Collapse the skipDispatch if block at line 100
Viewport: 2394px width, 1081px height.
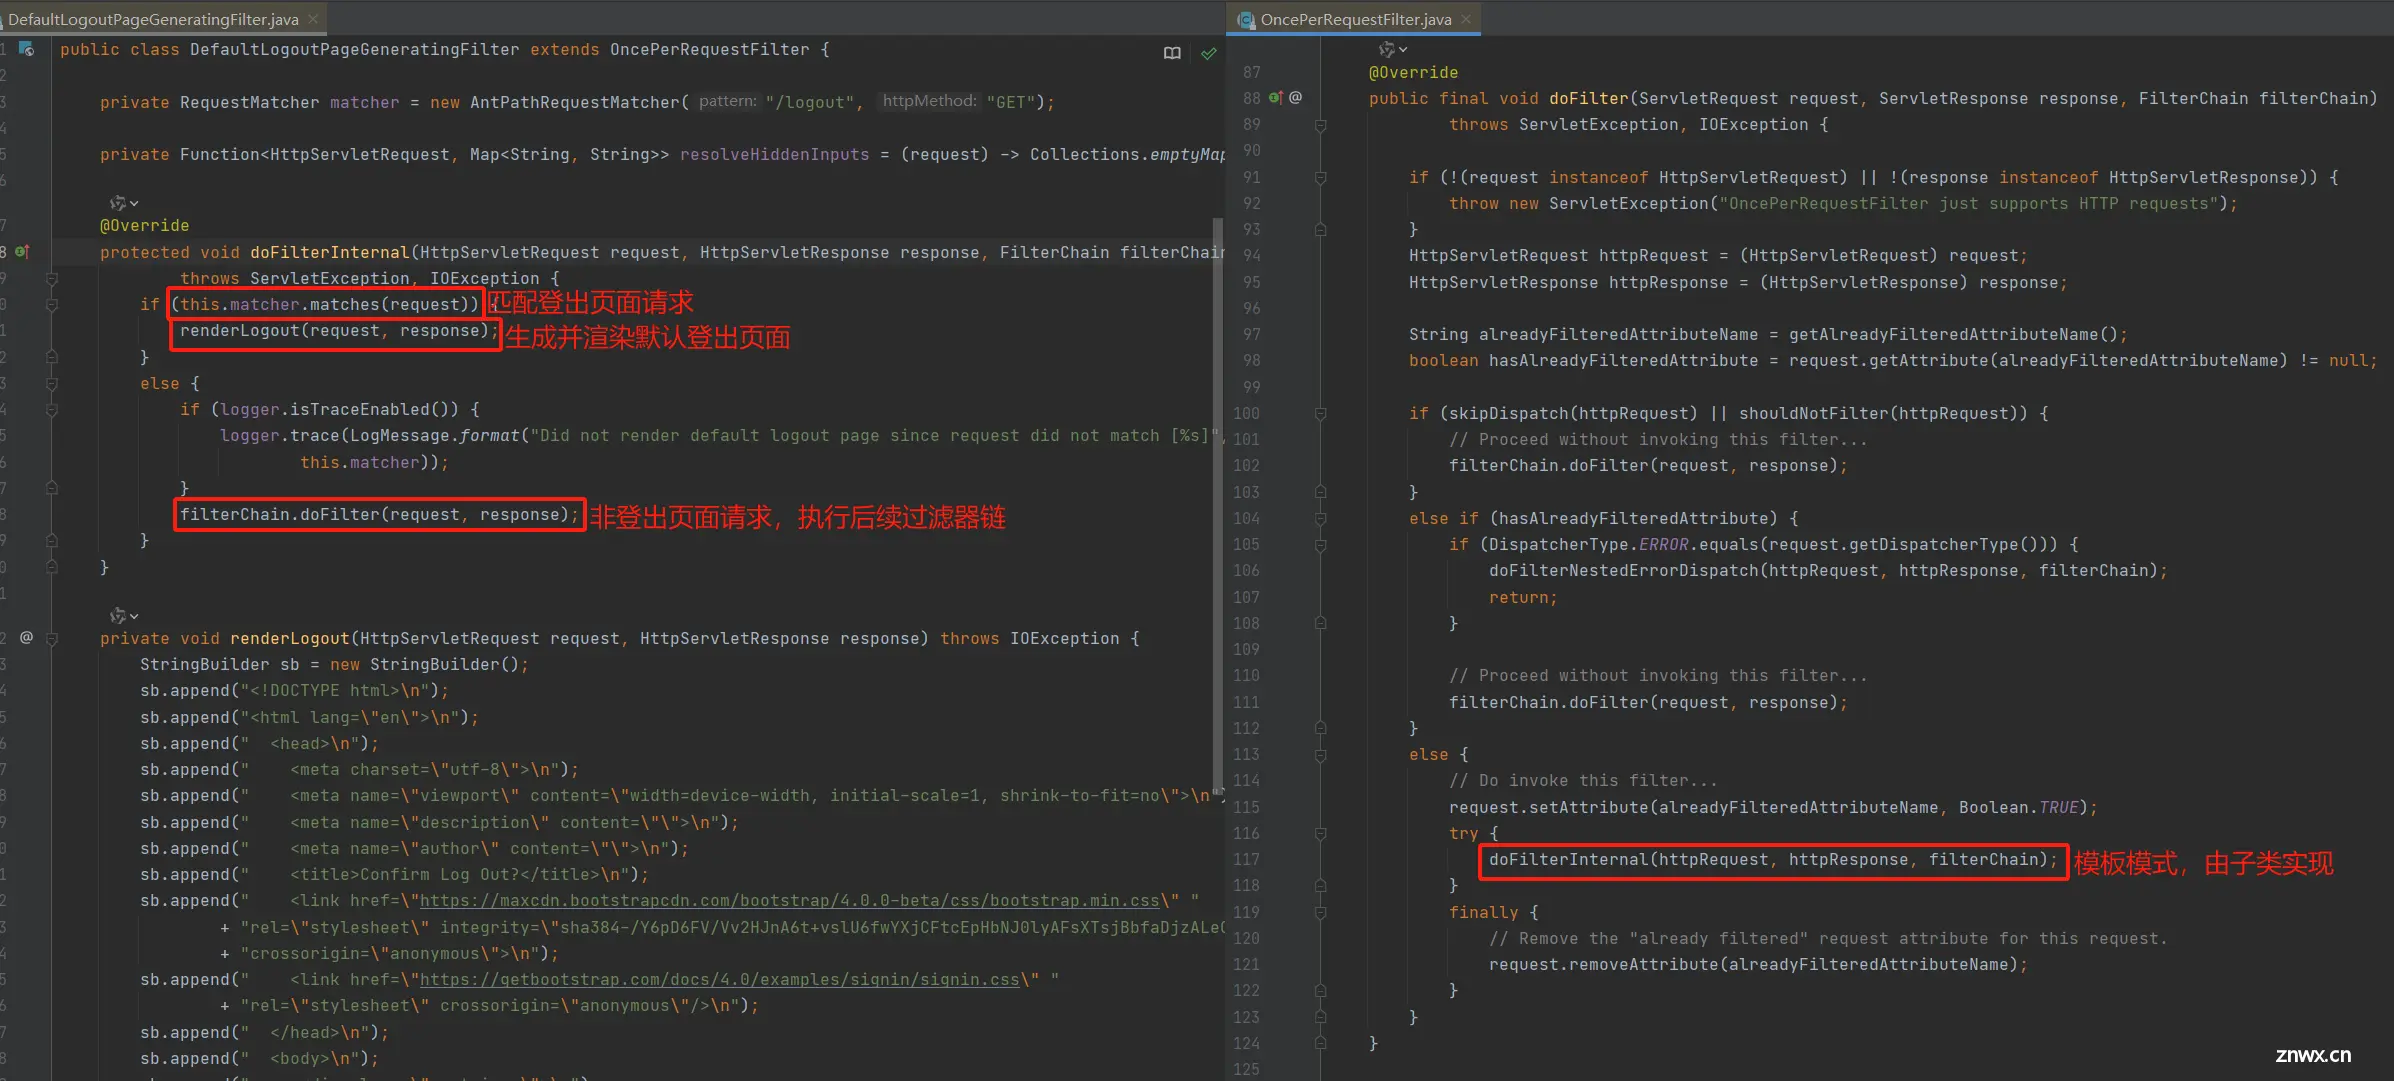(1320, 414)
